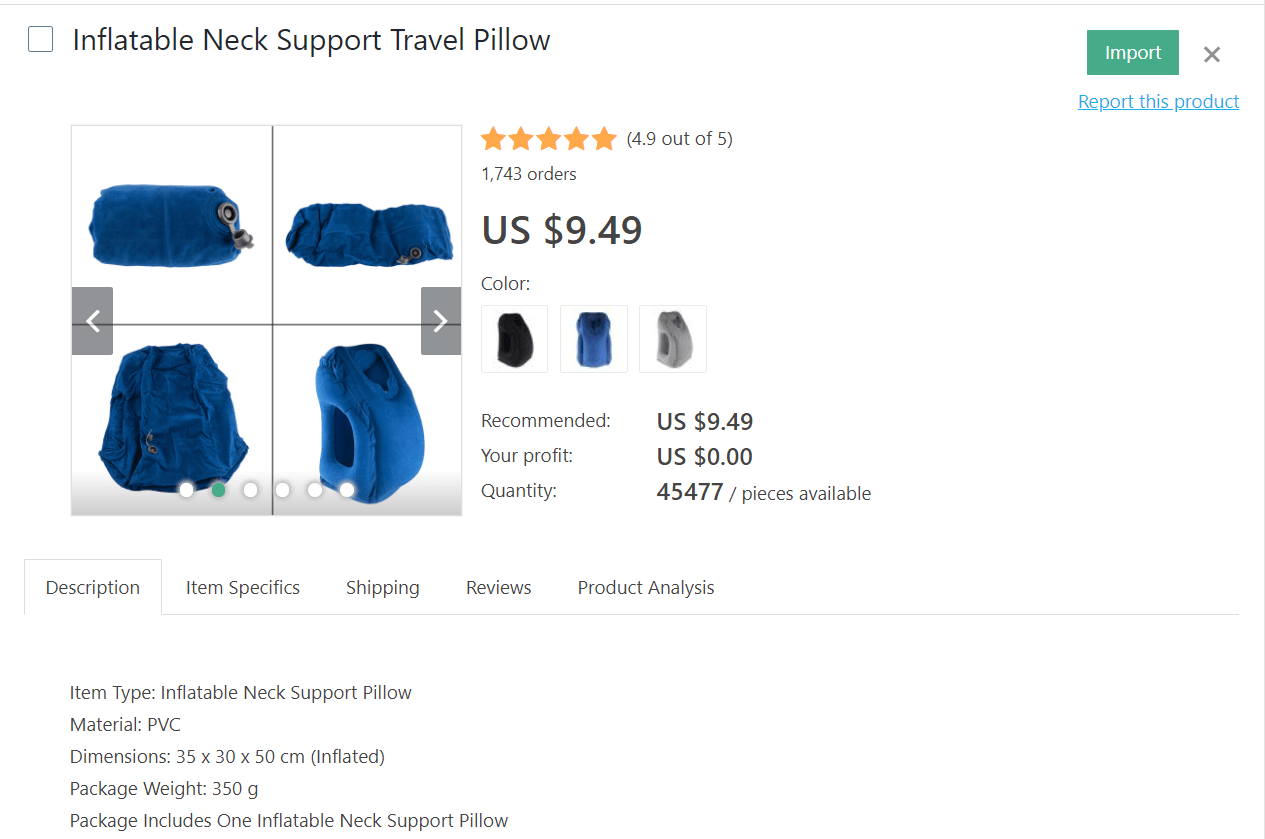Open the Report this product link
The height and width of the screenshot is (839, 1265).
[1158, 101]
